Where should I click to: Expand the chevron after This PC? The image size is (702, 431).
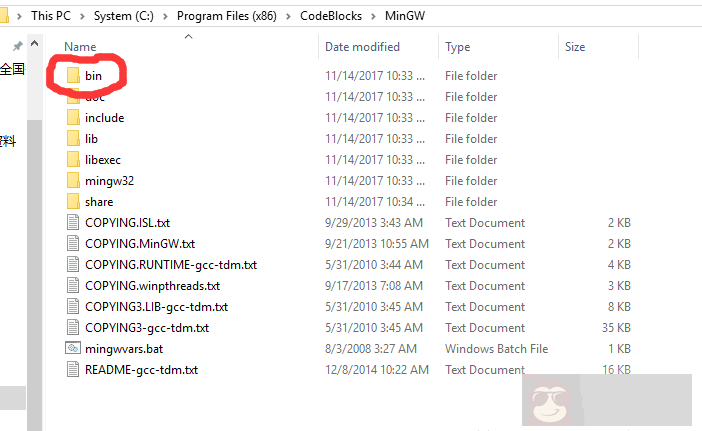pyautogui.click(x=85, y=16)
